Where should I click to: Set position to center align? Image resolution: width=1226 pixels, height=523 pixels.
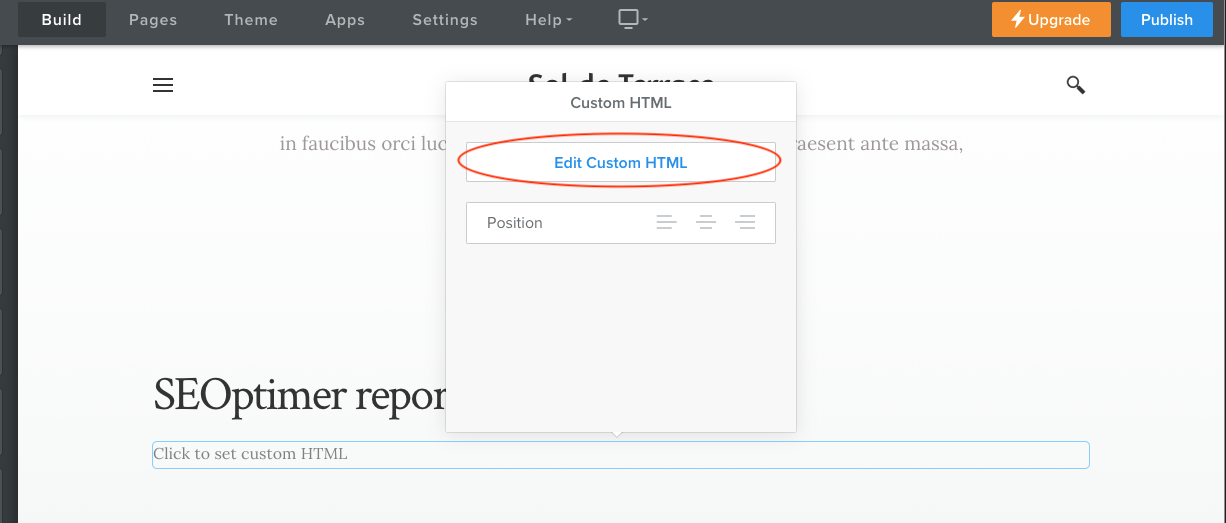click(706, 223)
